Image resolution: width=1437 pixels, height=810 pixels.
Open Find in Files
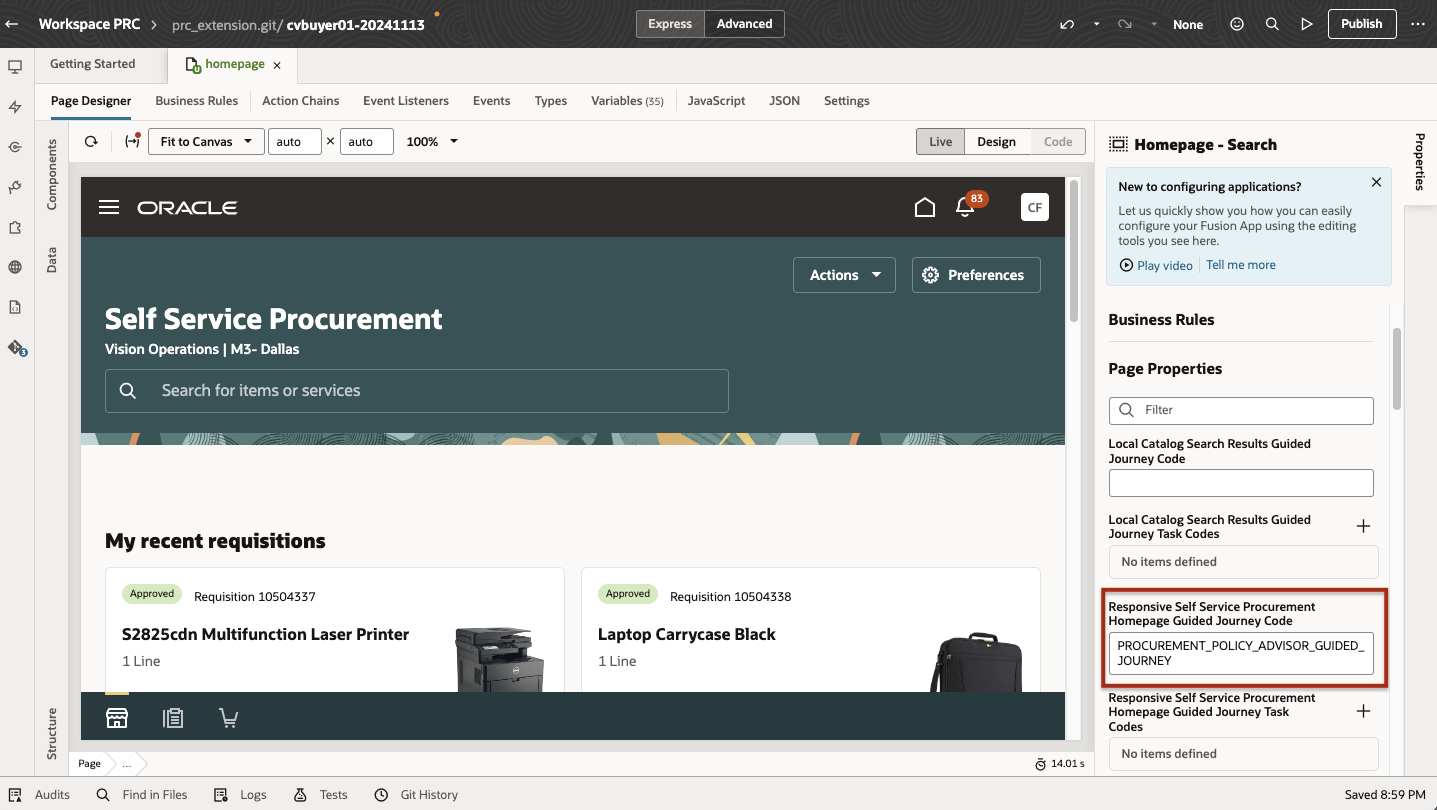pyautogui.click(x=142, y=795)
